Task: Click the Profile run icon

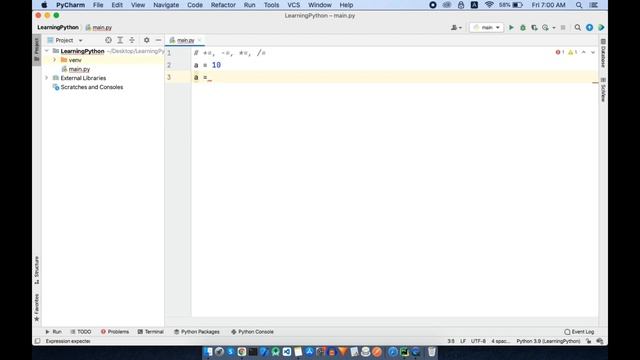Action: [546, 27]
